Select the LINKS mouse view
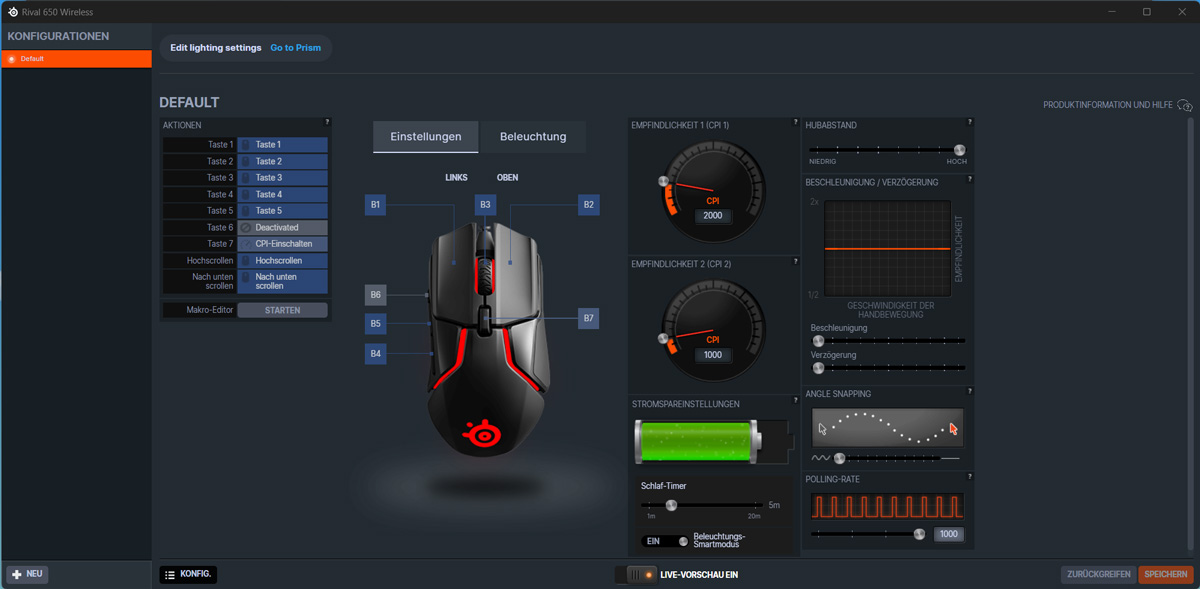The width and height of the screenshot is (1200, 589). coord(457,178)
